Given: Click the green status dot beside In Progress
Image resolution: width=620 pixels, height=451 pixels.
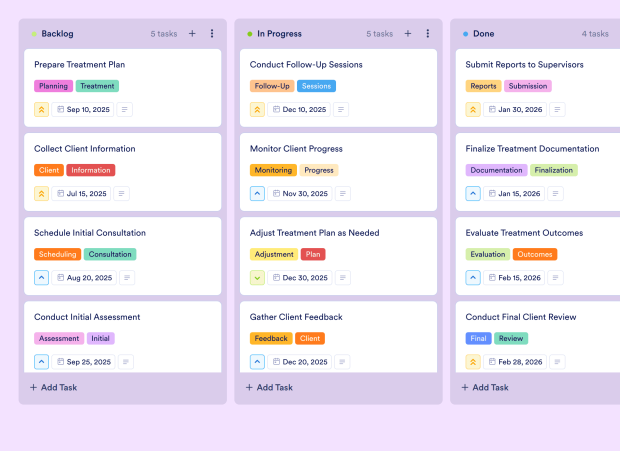Looking at the screenshot, I should [x=249, y=34].
